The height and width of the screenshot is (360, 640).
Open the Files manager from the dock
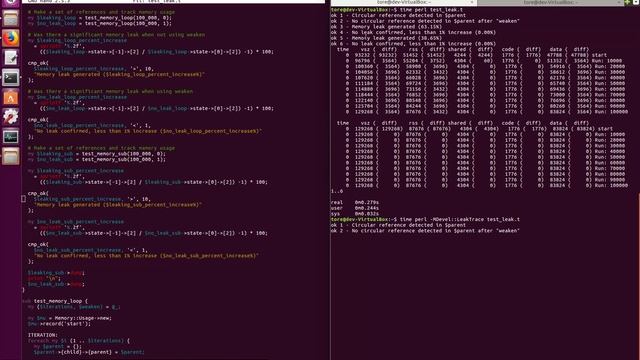pyautogui.click(x=11, y=18)
